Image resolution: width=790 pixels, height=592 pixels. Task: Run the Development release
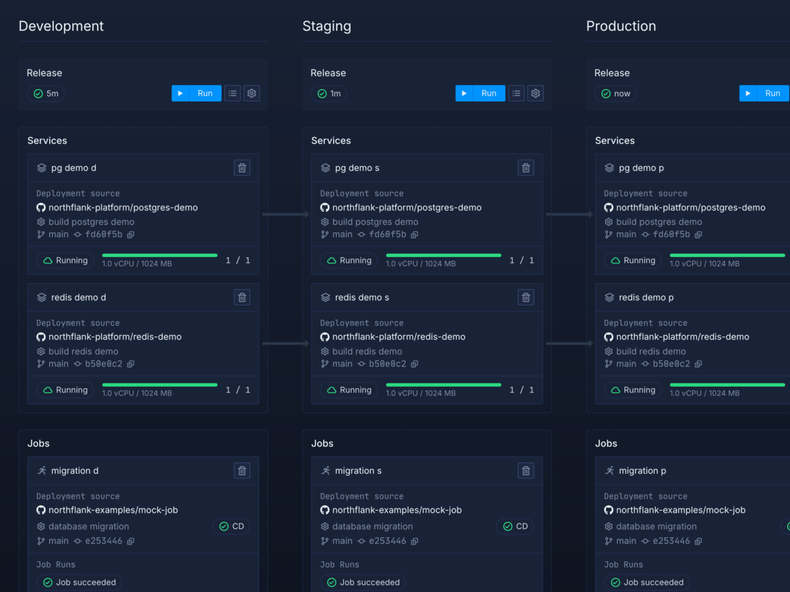(196, 93)
